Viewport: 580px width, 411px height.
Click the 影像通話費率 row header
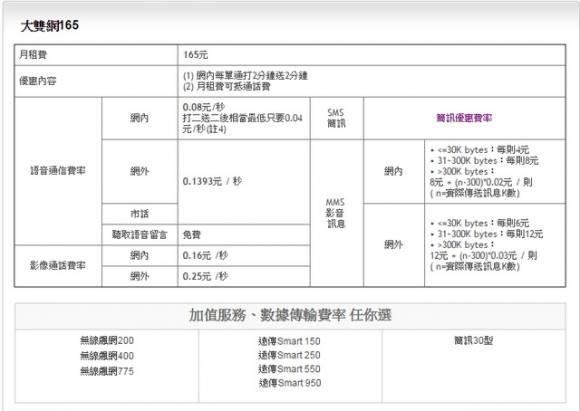[58, 266]
